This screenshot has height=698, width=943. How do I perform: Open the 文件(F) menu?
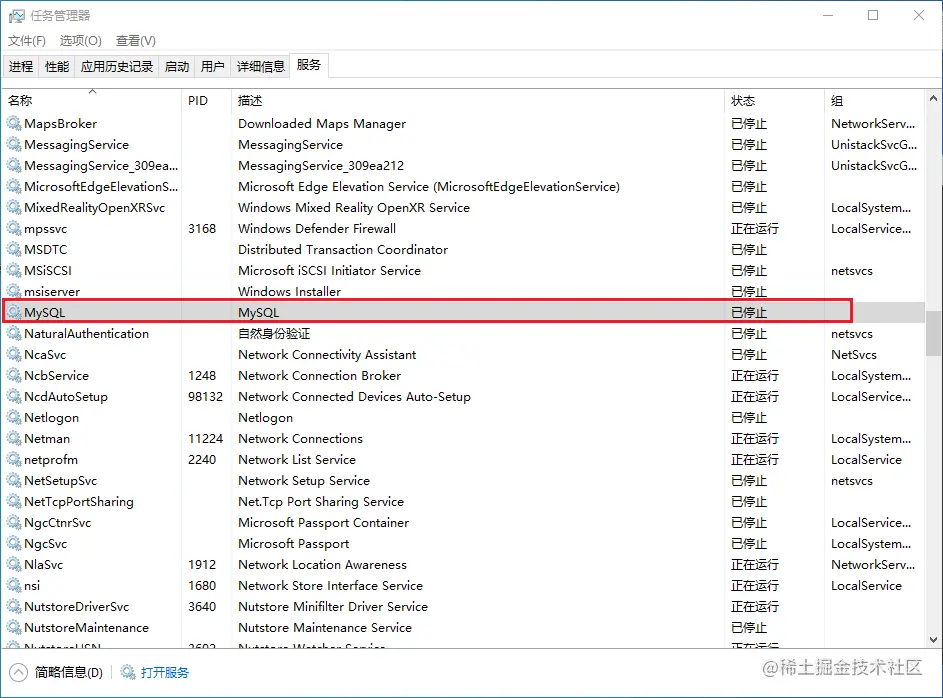[x=26, y=40]
